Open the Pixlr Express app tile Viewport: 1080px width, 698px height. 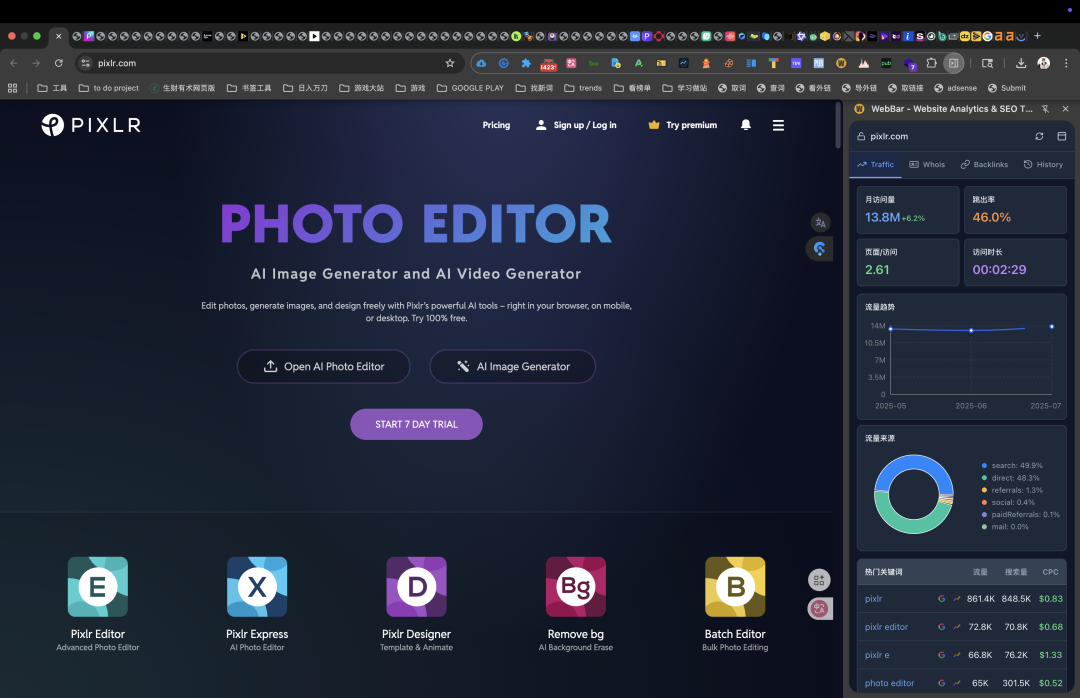(x=257, y=586)
